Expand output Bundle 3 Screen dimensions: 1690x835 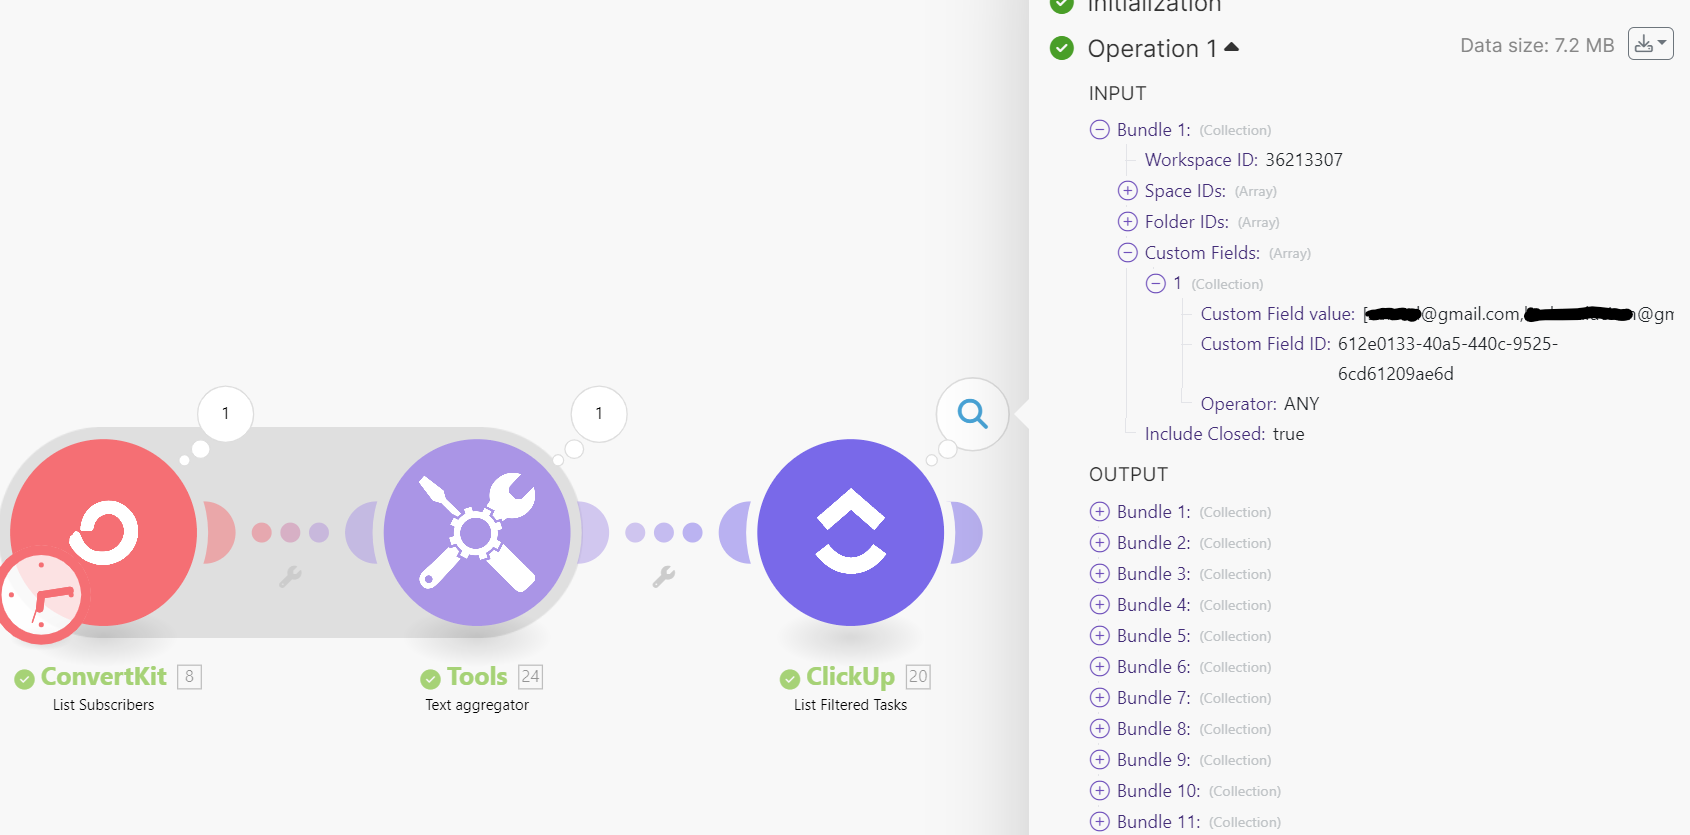(1100, 573)
